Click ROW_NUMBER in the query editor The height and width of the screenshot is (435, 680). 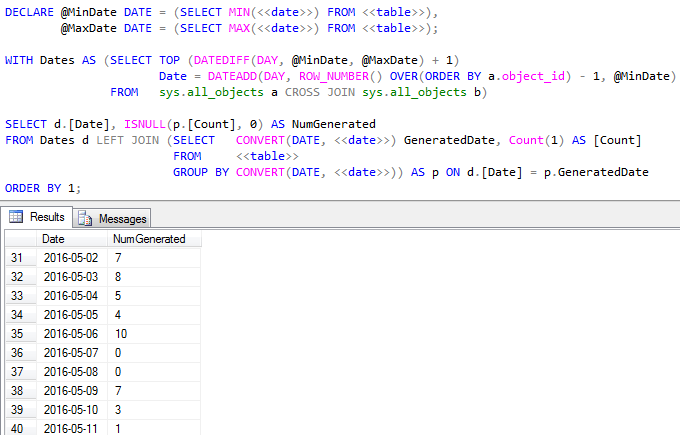[x=334, y=76]
